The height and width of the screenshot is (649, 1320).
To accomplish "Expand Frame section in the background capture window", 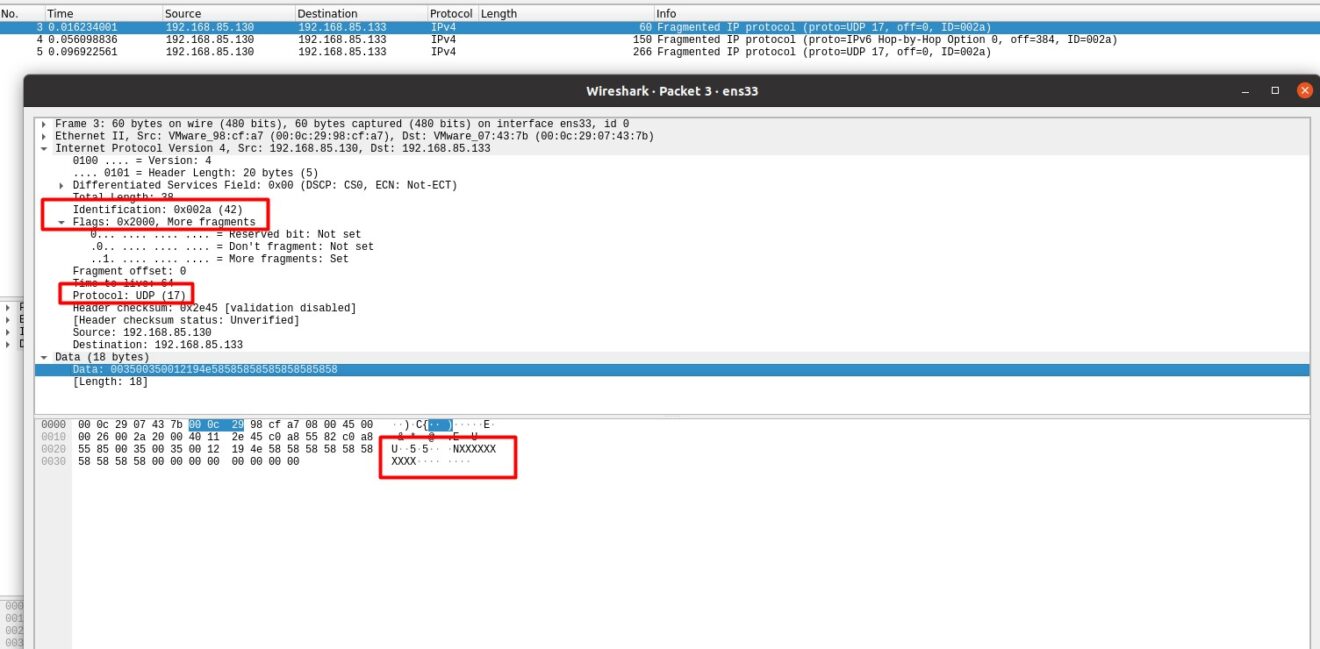I will coord(10,307).
